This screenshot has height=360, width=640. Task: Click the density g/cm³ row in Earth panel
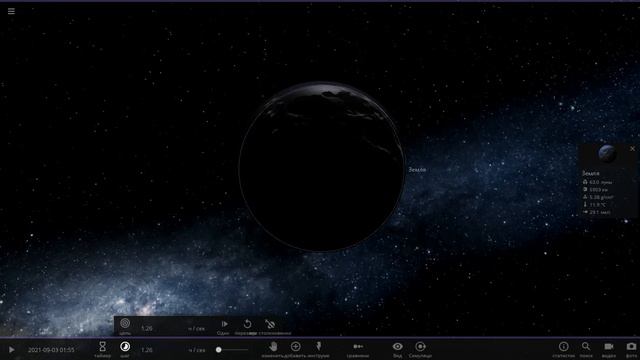point(598,197)
